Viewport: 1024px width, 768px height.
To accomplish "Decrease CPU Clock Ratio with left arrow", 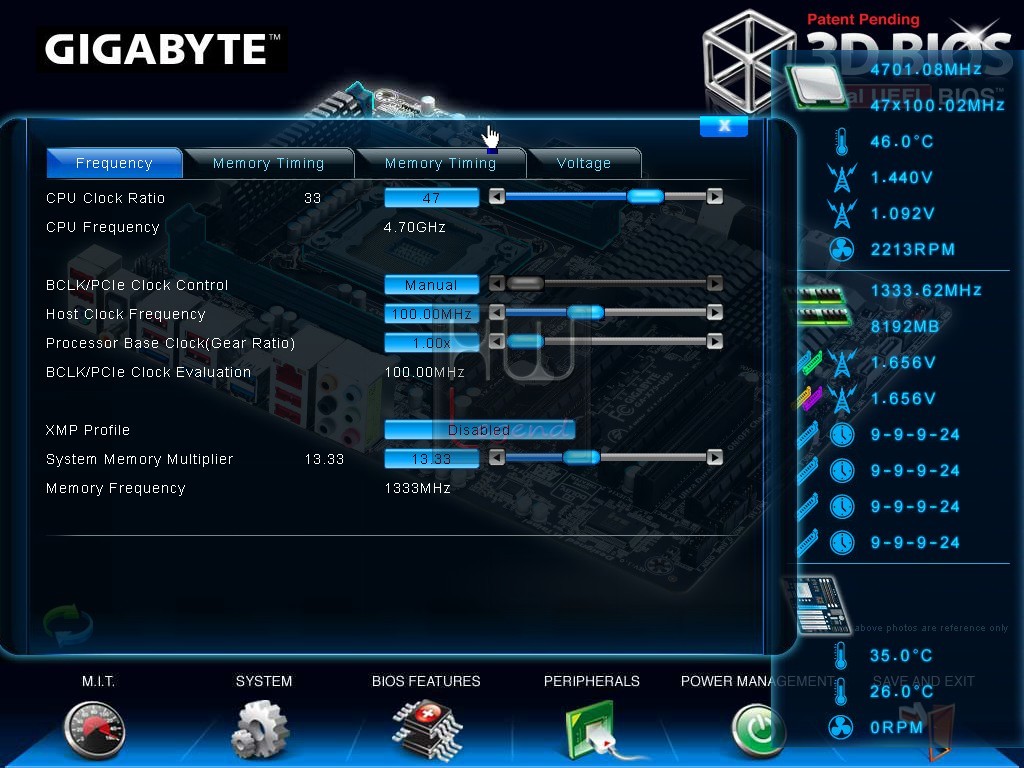I will 497,197.
